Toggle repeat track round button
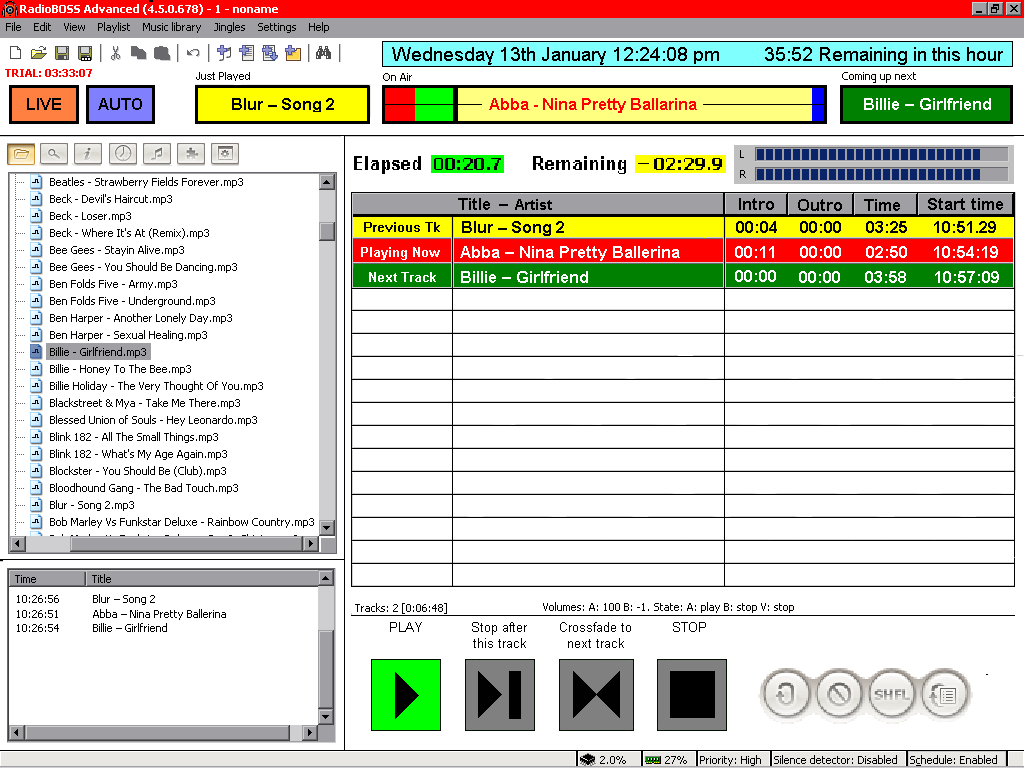The width and height of the screenshot is (1024, 768). click(x=785, y=694)
